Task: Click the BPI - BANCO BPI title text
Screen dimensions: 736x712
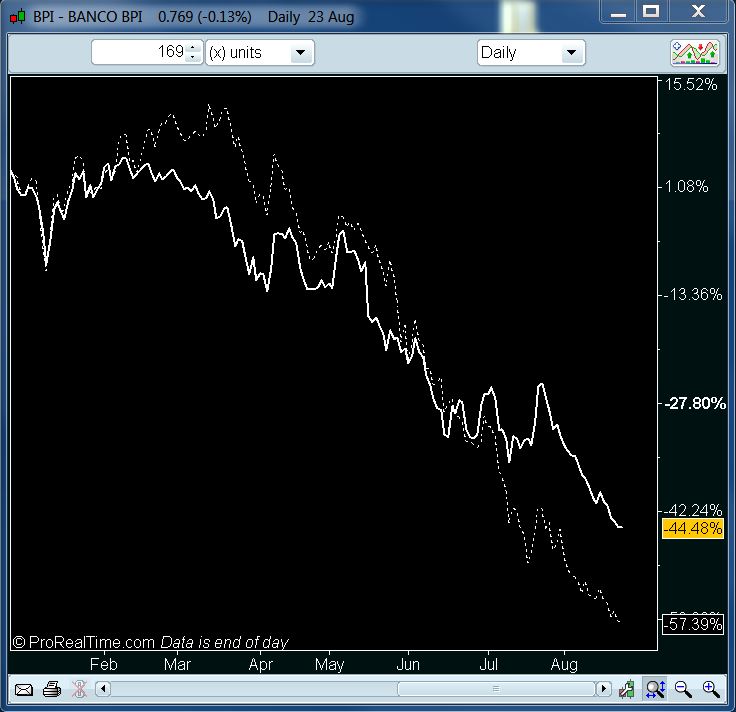Action: tap(88, 17)
